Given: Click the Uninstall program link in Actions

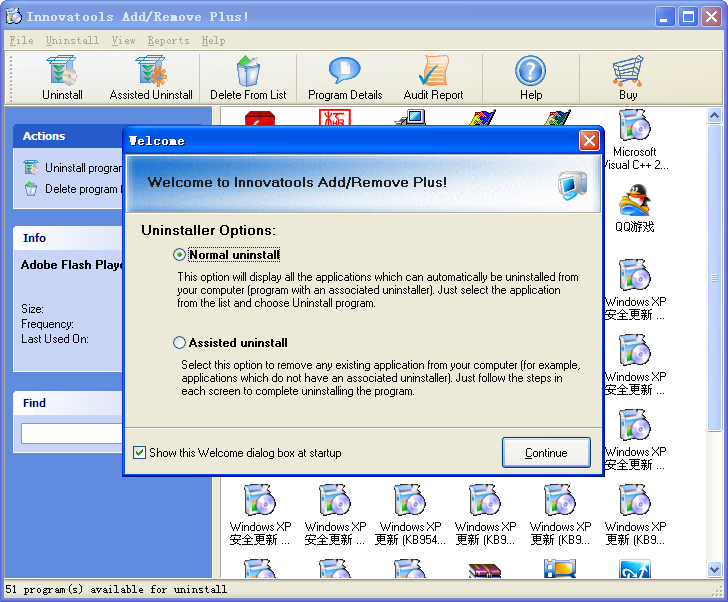Looking at the screenshot, I should point(82,168).
